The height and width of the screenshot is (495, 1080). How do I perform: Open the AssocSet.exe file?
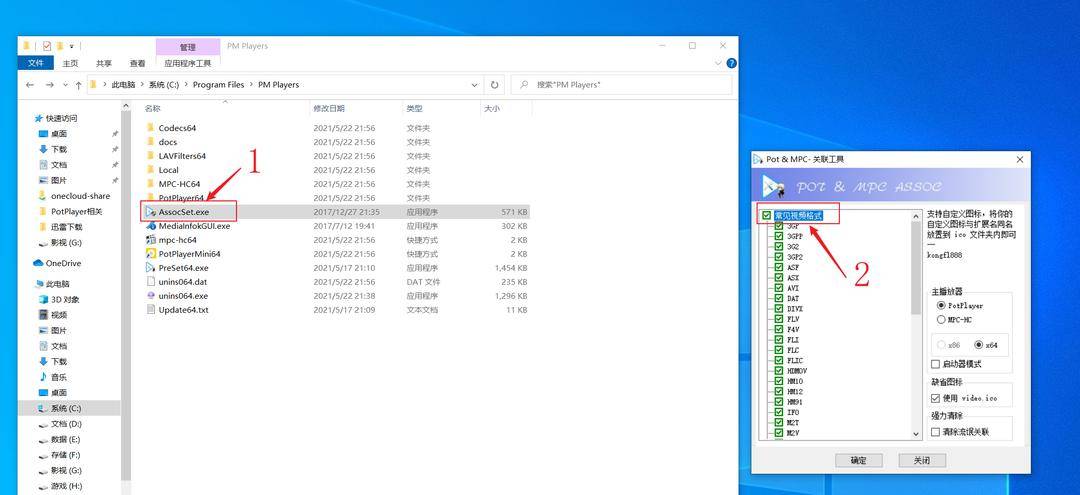183,212
